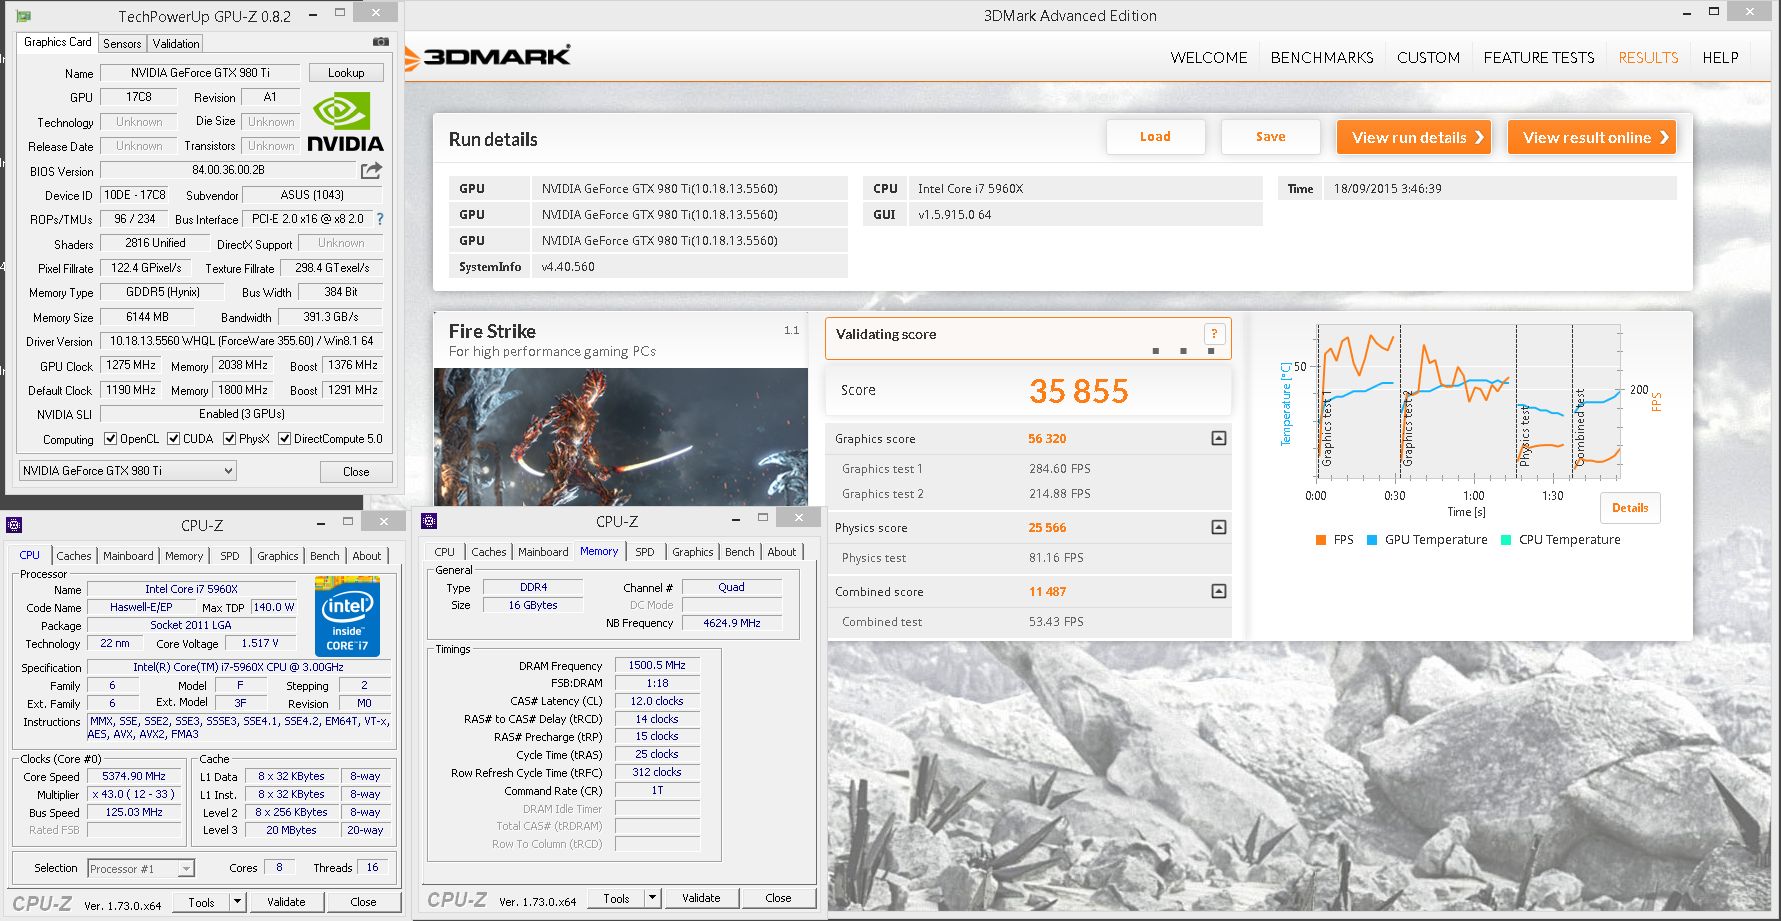
Task: Open the HELP menu in 3DMark
Action: (1720, 58)
